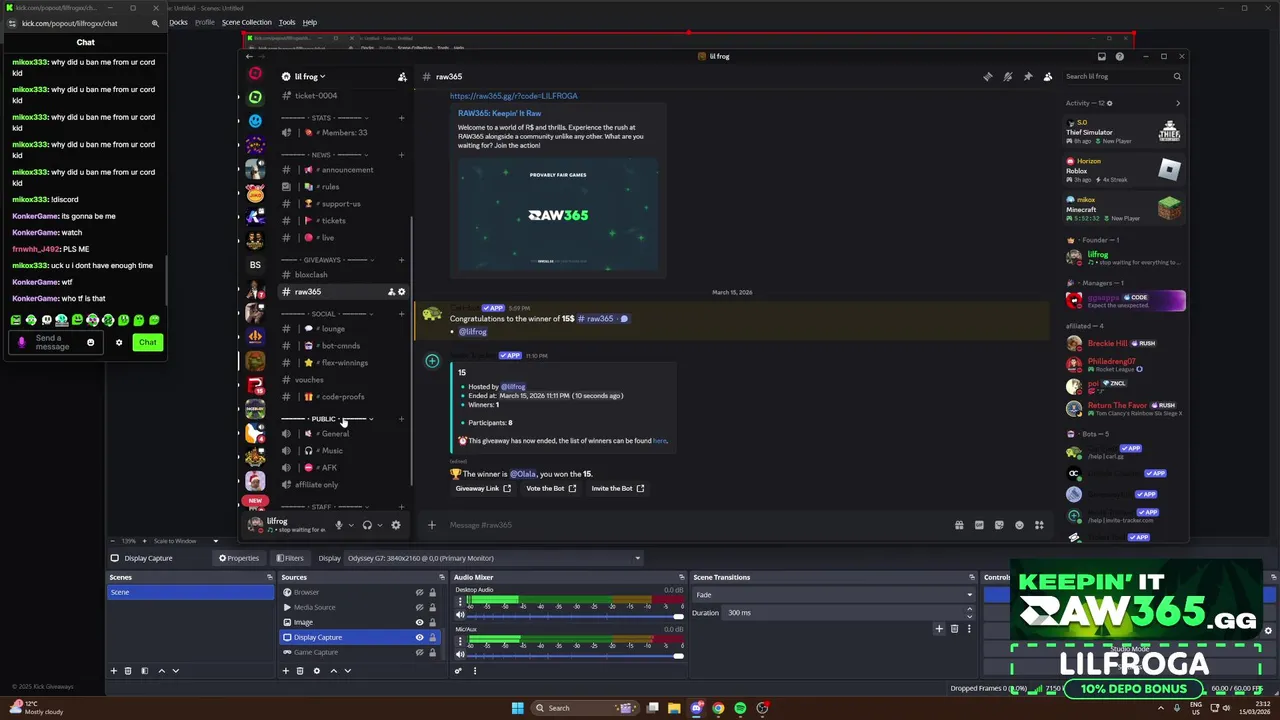The image size is (1280, 720).
Task: Open the Display monitor dropdown Odyssey G7
Action: pos(493,558)
